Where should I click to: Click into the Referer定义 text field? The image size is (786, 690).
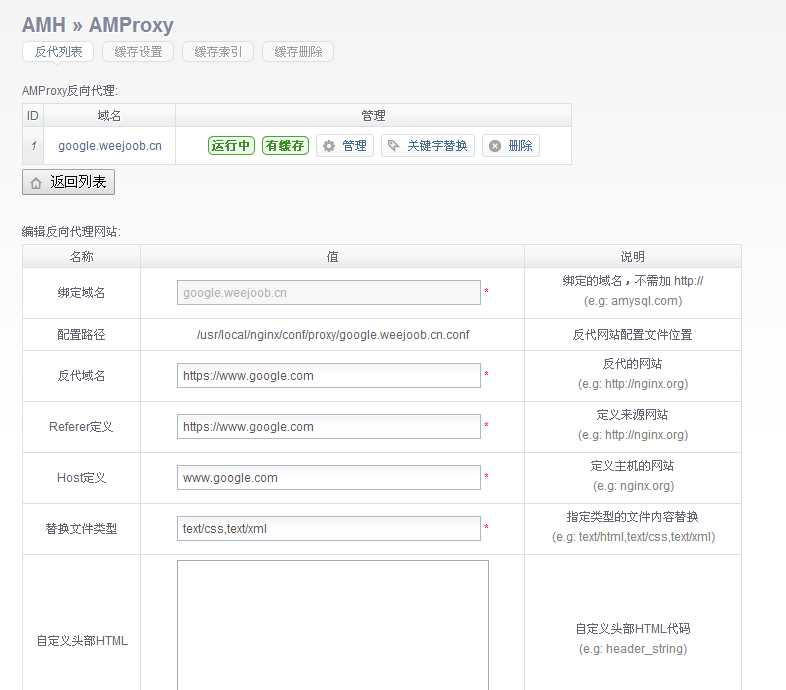328,427
